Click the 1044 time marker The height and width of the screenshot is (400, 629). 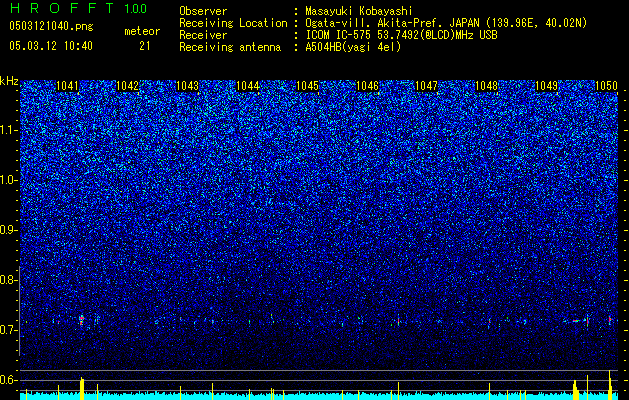pos(248,86)
